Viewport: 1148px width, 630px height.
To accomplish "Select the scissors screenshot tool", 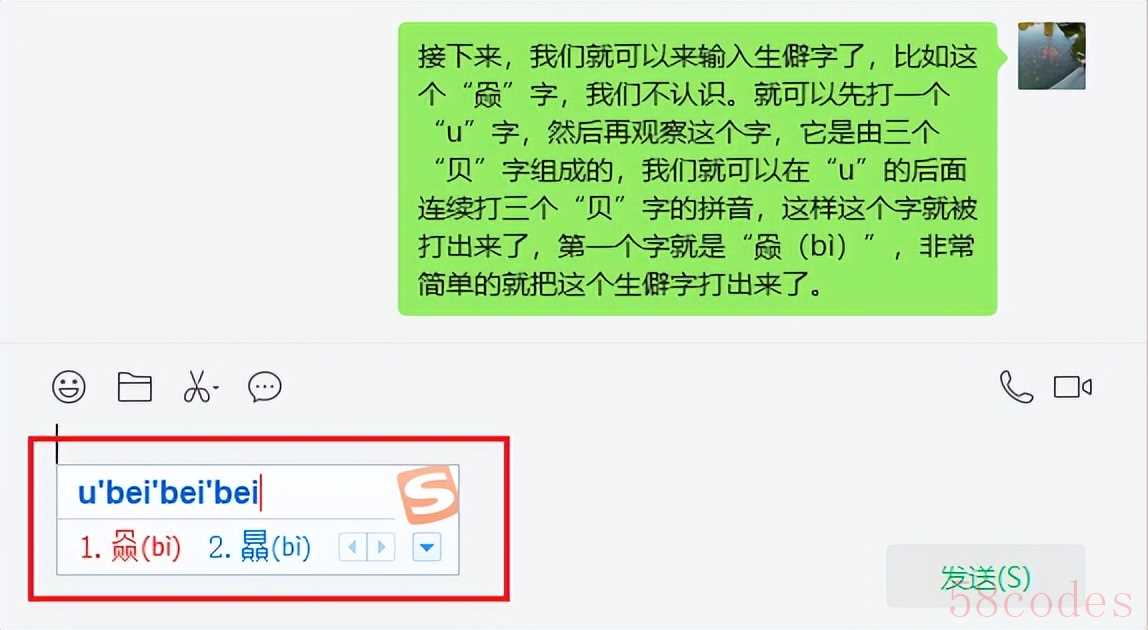I will 196,386.
